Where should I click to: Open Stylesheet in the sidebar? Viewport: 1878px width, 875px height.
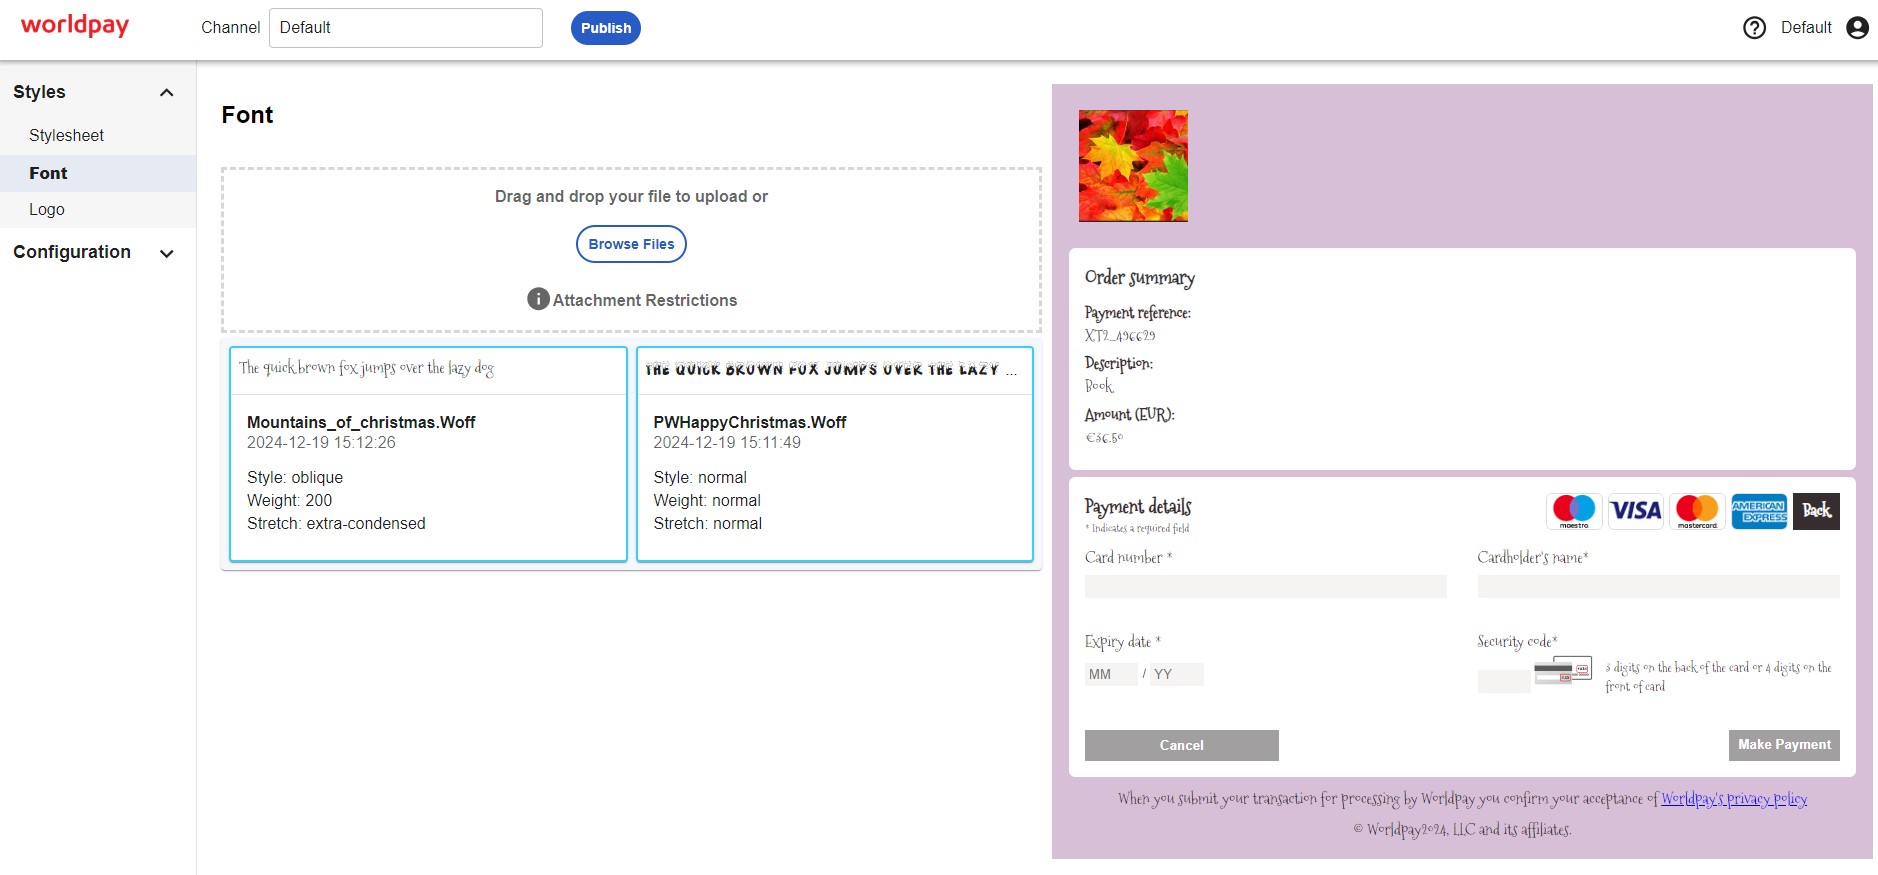click(66, 135)
